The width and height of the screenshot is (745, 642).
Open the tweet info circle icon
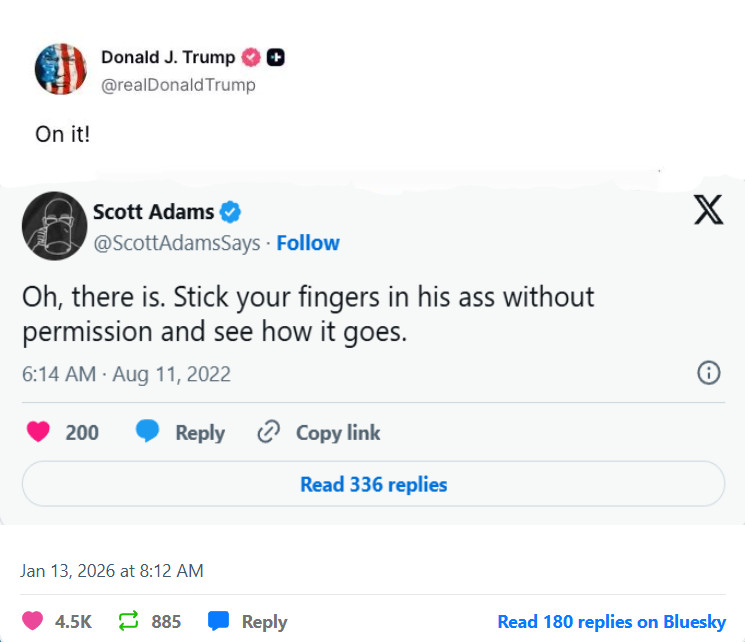click(709, 373)
